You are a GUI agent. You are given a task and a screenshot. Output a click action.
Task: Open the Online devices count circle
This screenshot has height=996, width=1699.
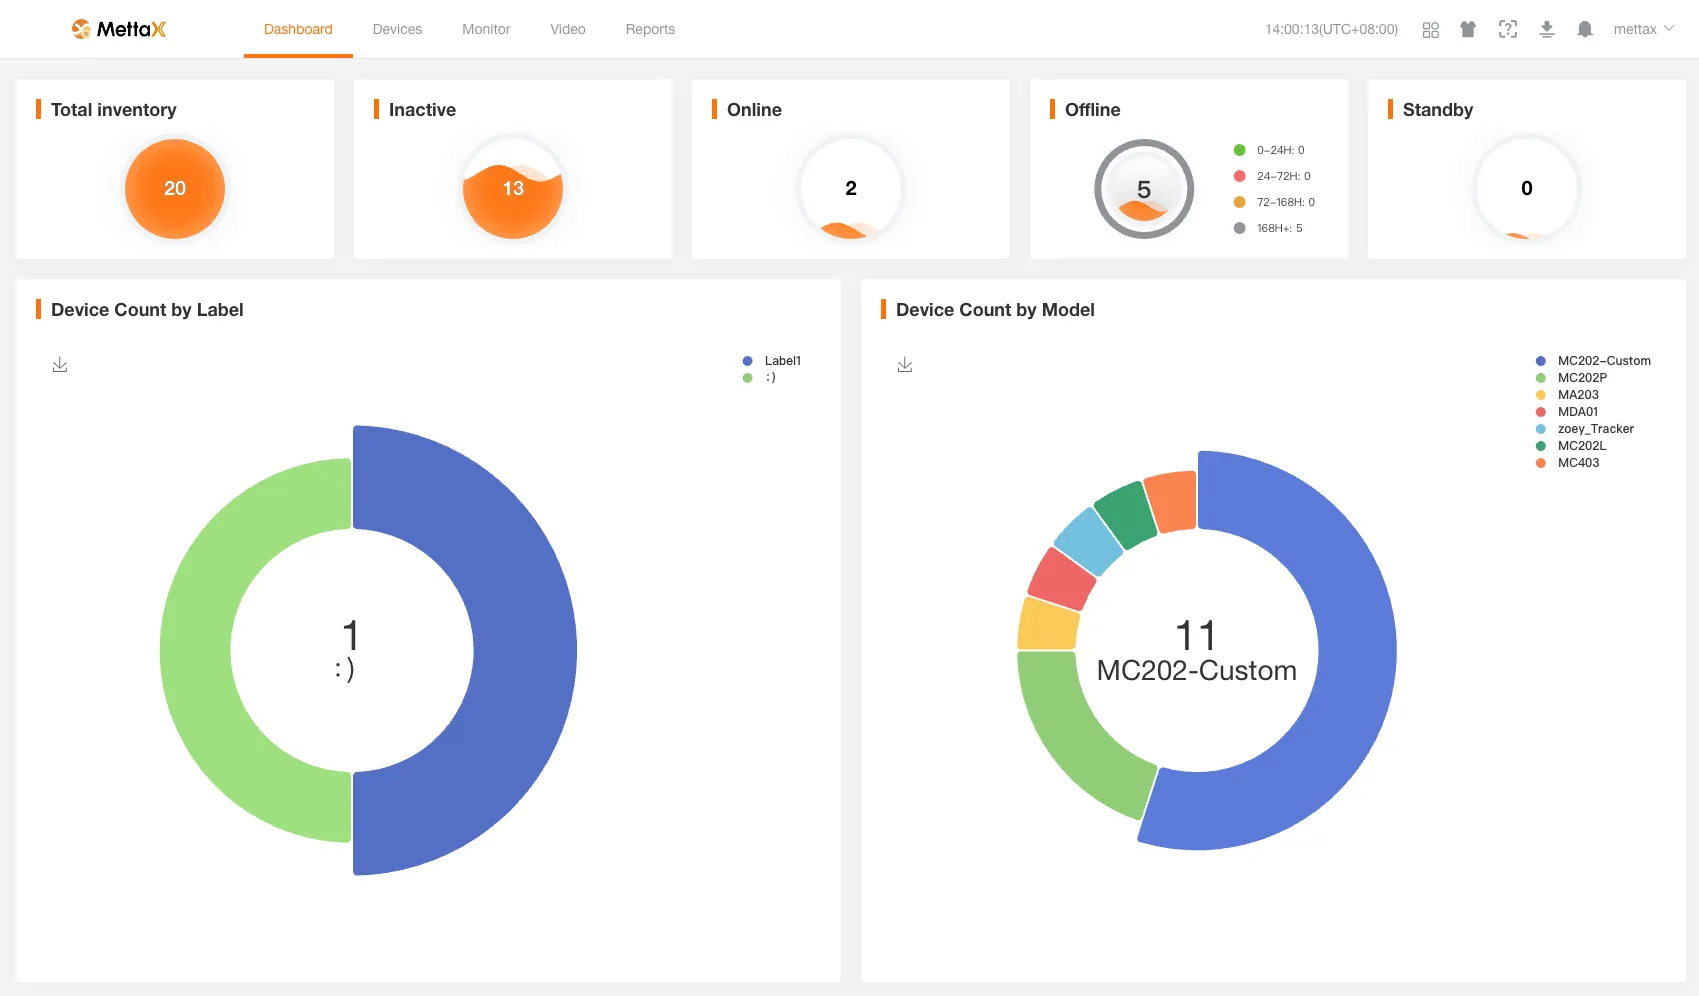point(850,189)
